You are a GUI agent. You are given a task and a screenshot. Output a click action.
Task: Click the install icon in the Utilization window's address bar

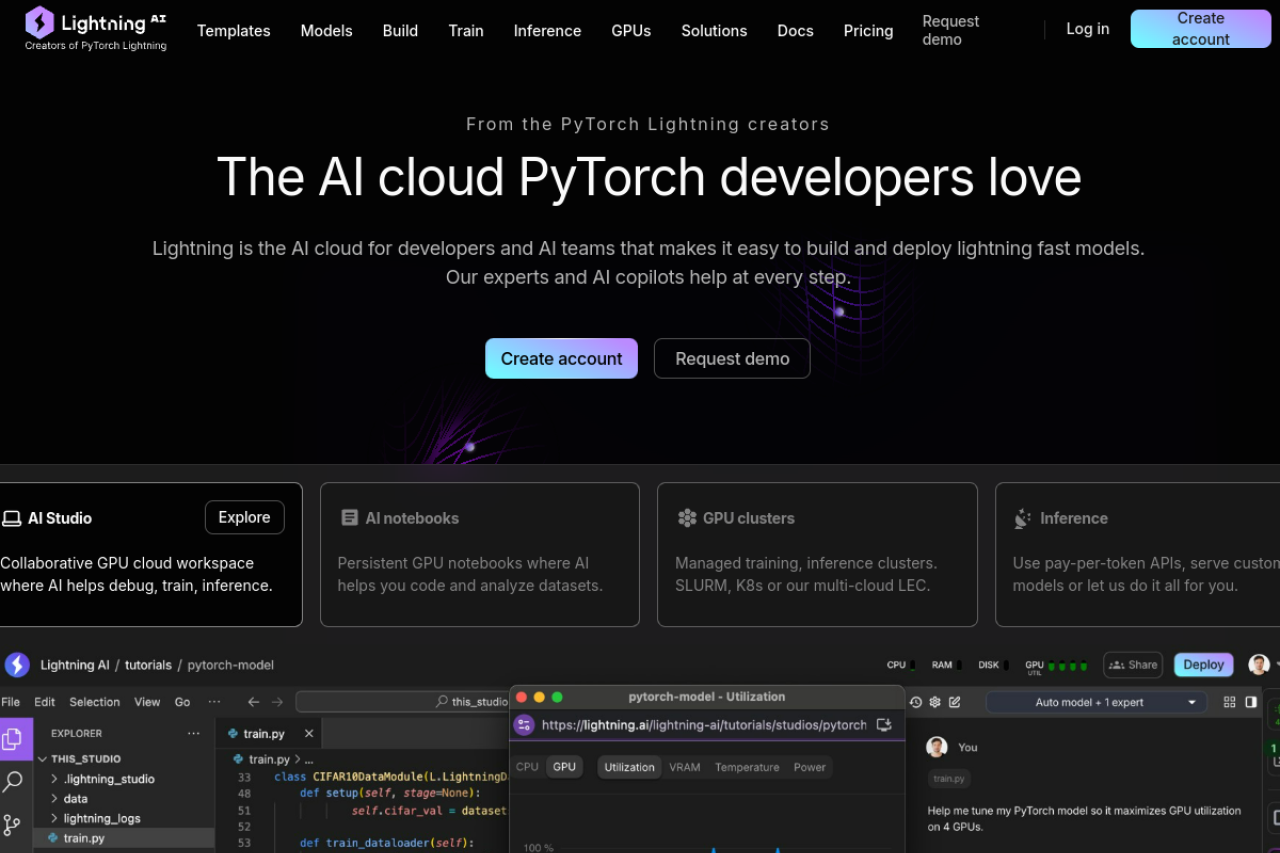(x=883, y=725)
